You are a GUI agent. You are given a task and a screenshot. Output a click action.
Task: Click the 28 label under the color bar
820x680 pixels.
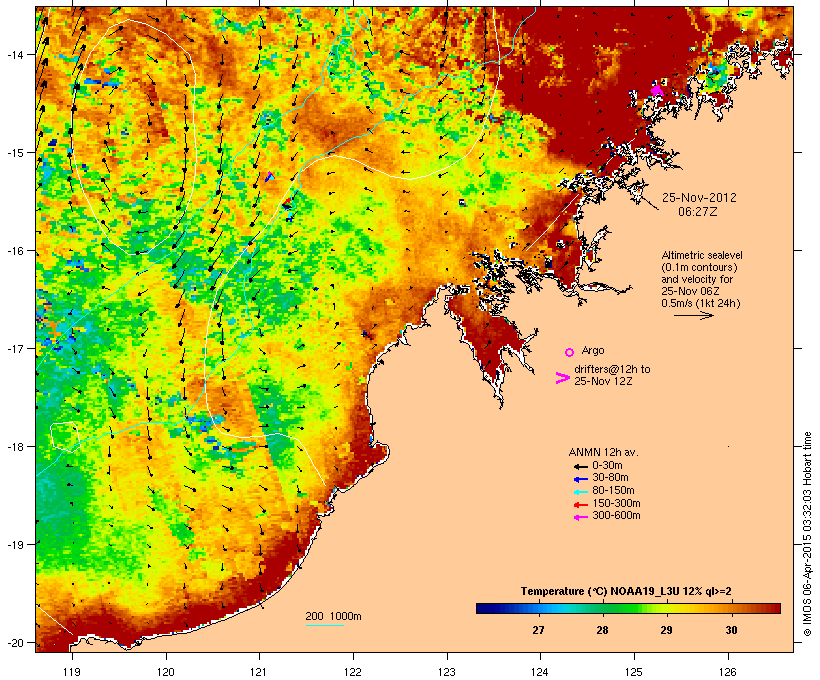[x=602, y=630]
